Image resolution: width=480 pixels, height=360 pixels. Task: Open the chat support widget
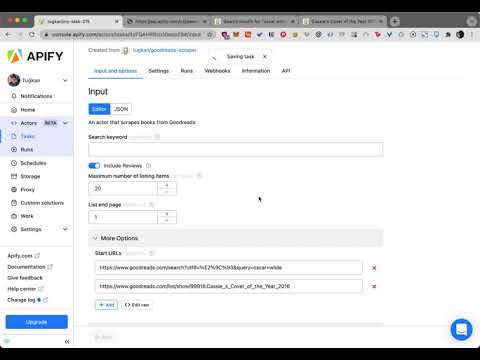(461, 329)
